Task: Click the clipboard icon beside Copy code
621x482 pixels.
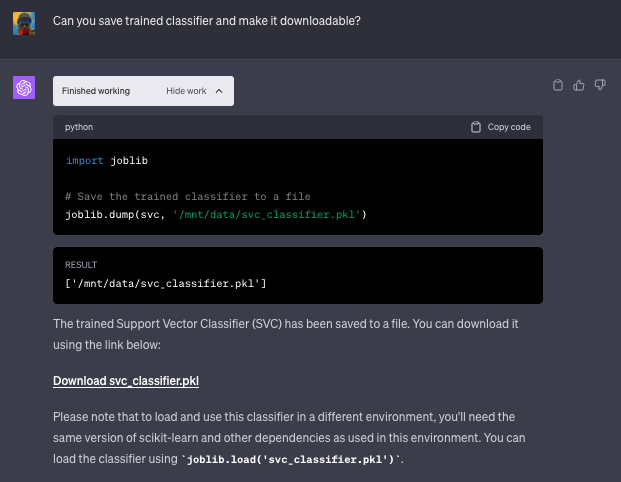Action: pos(476,127)
